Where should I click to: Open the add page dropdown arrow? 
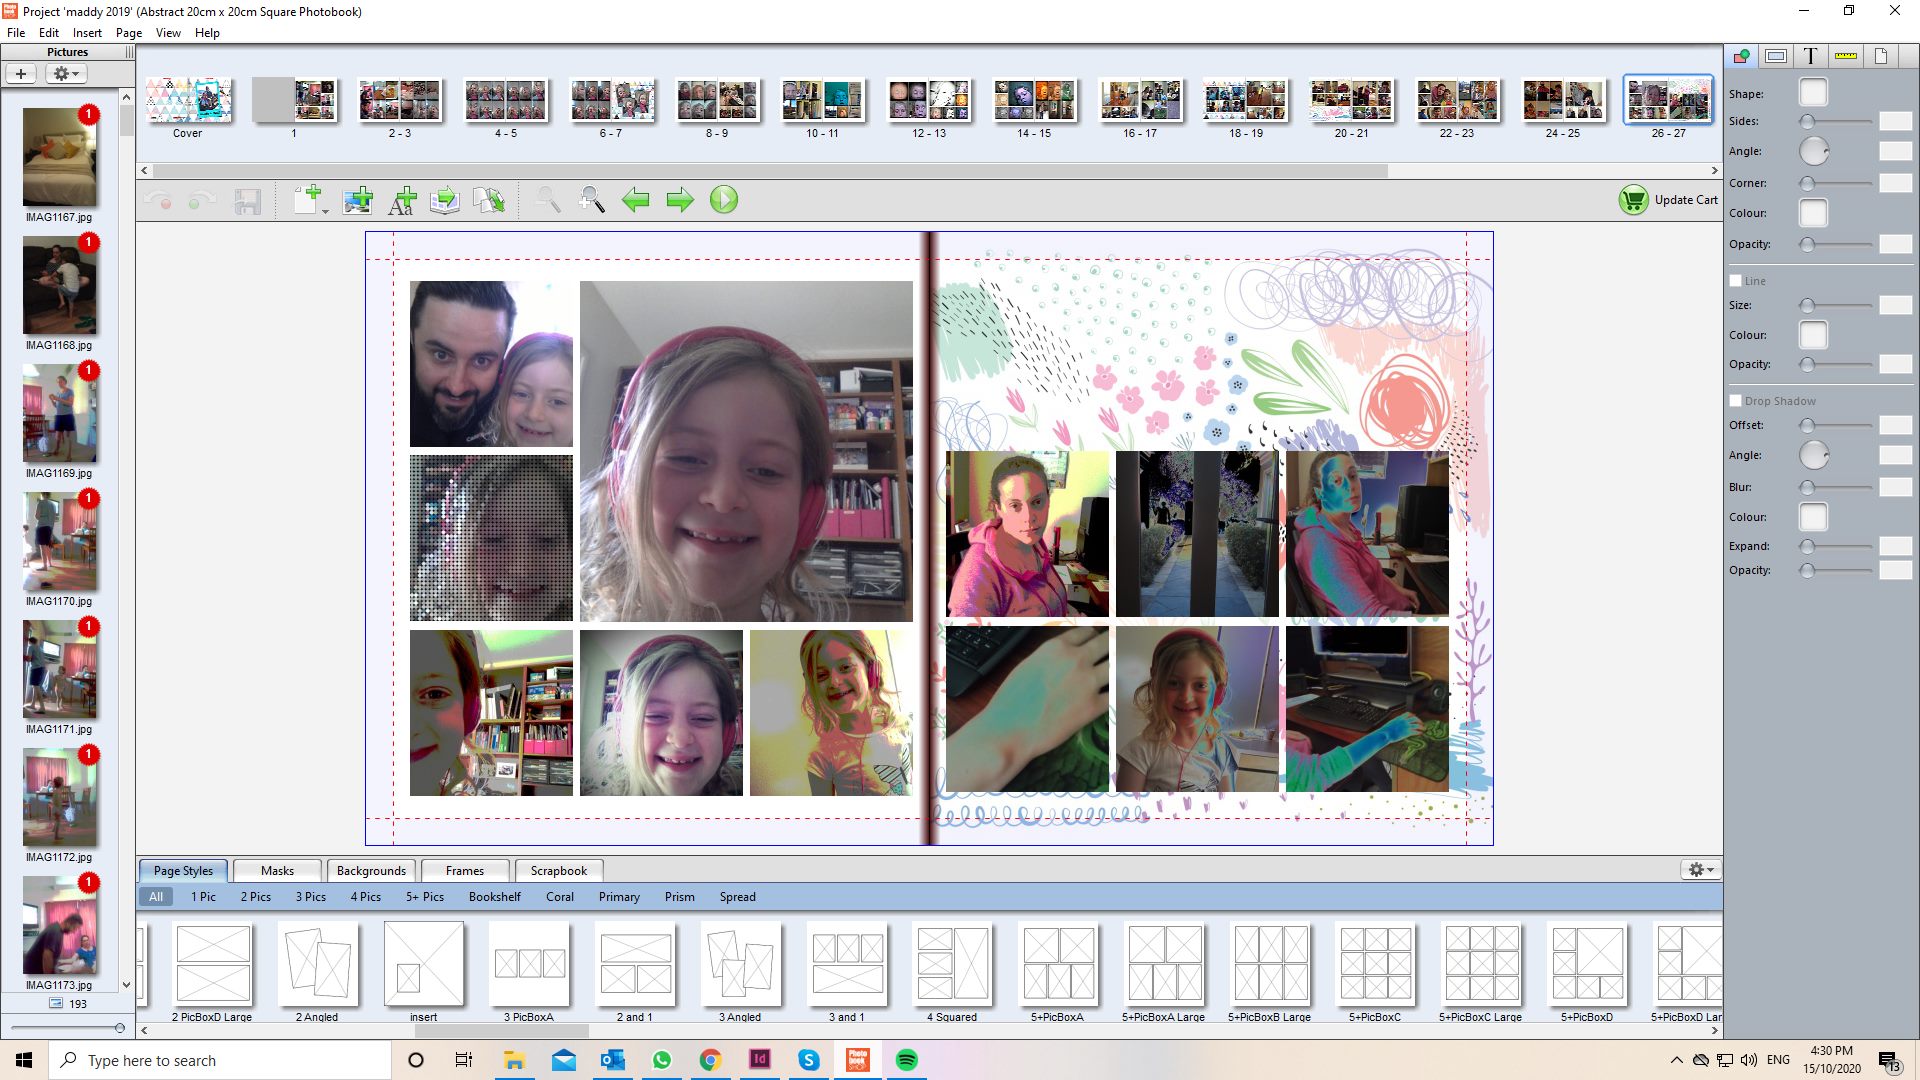326,211
